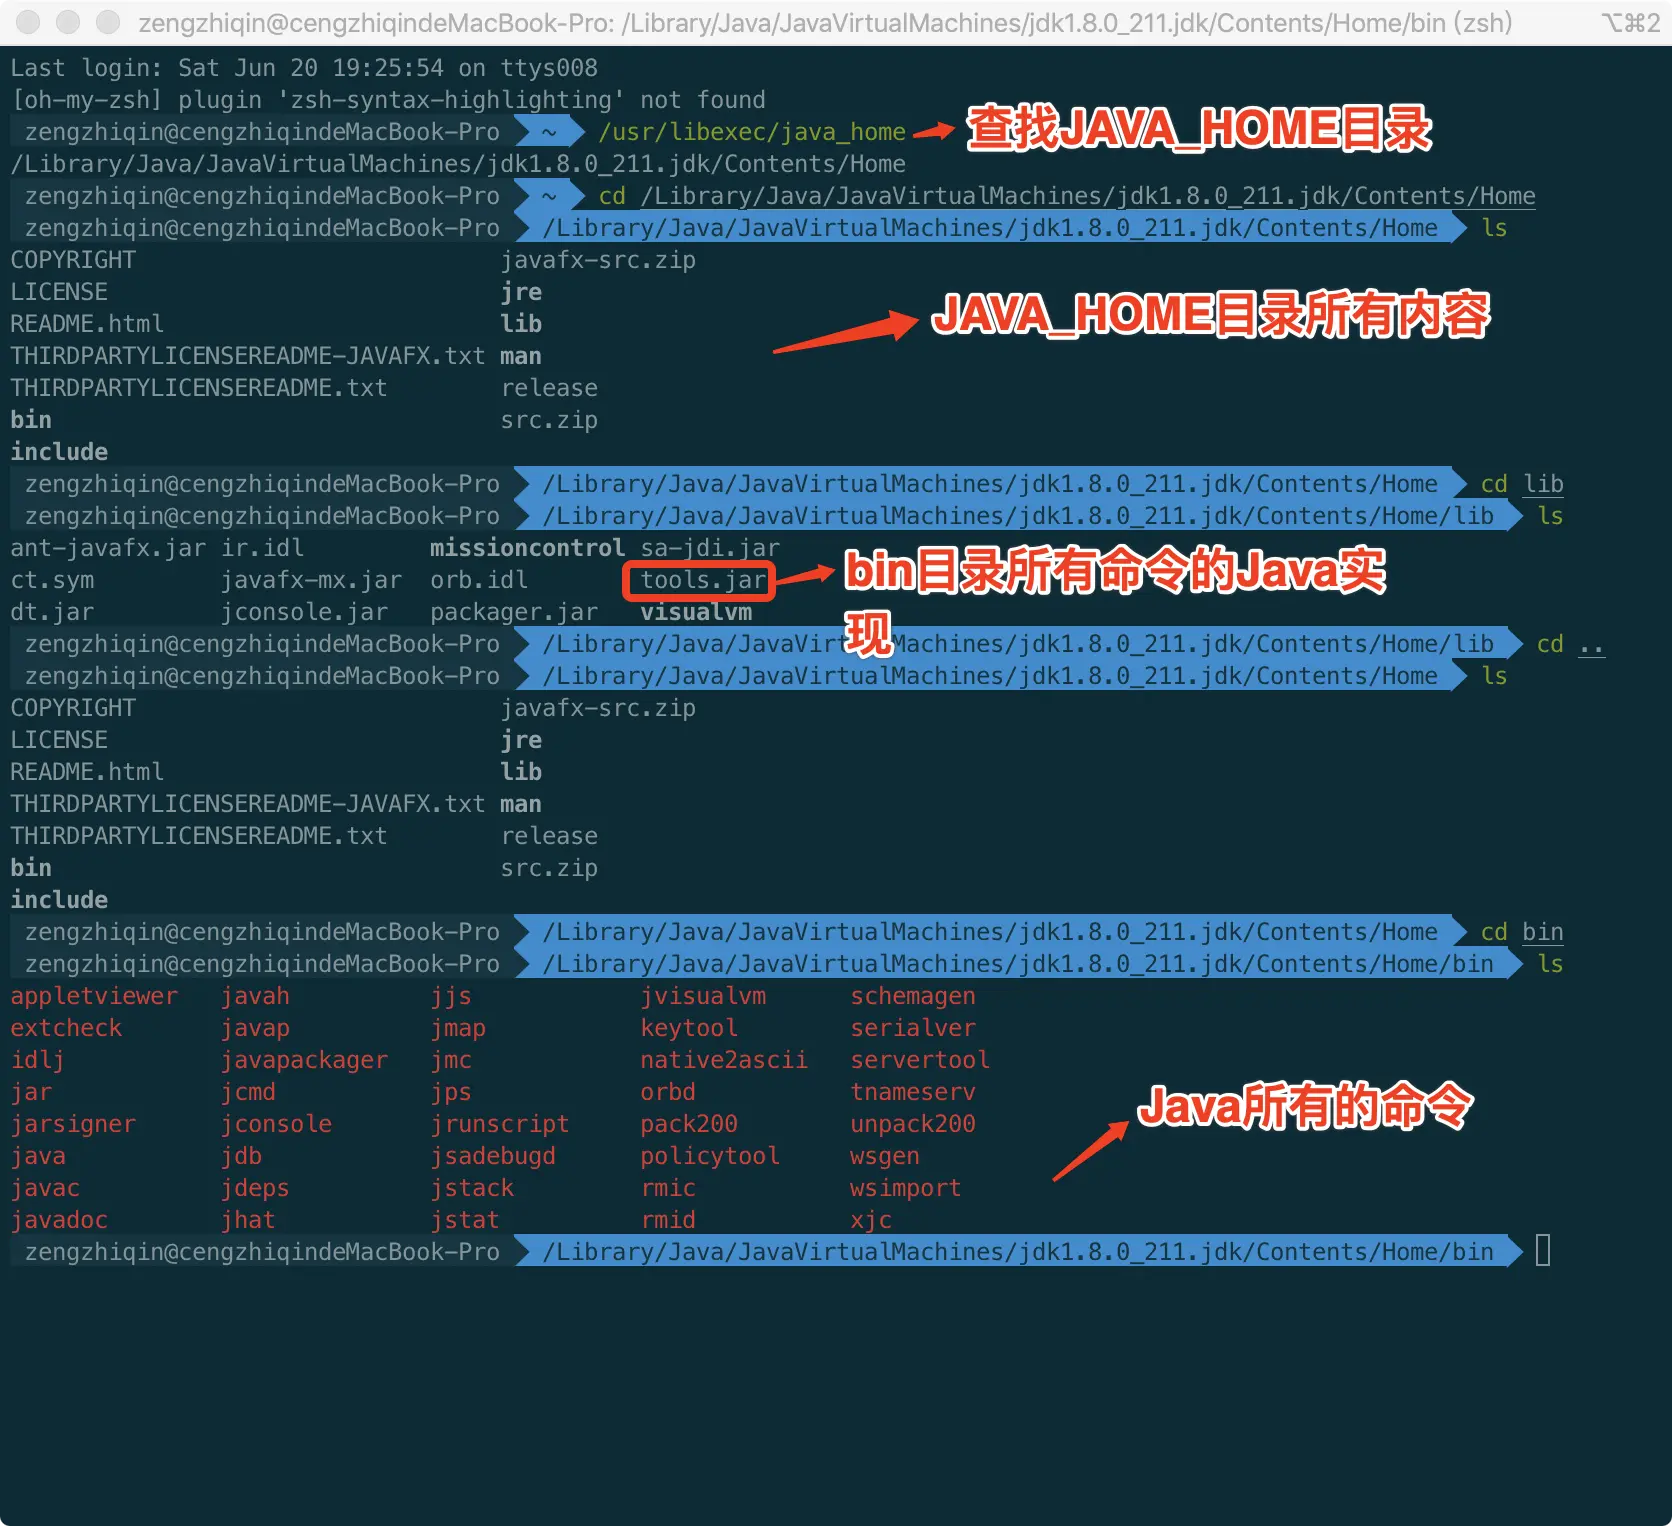Click the red close window button

(x=30, y=22)
